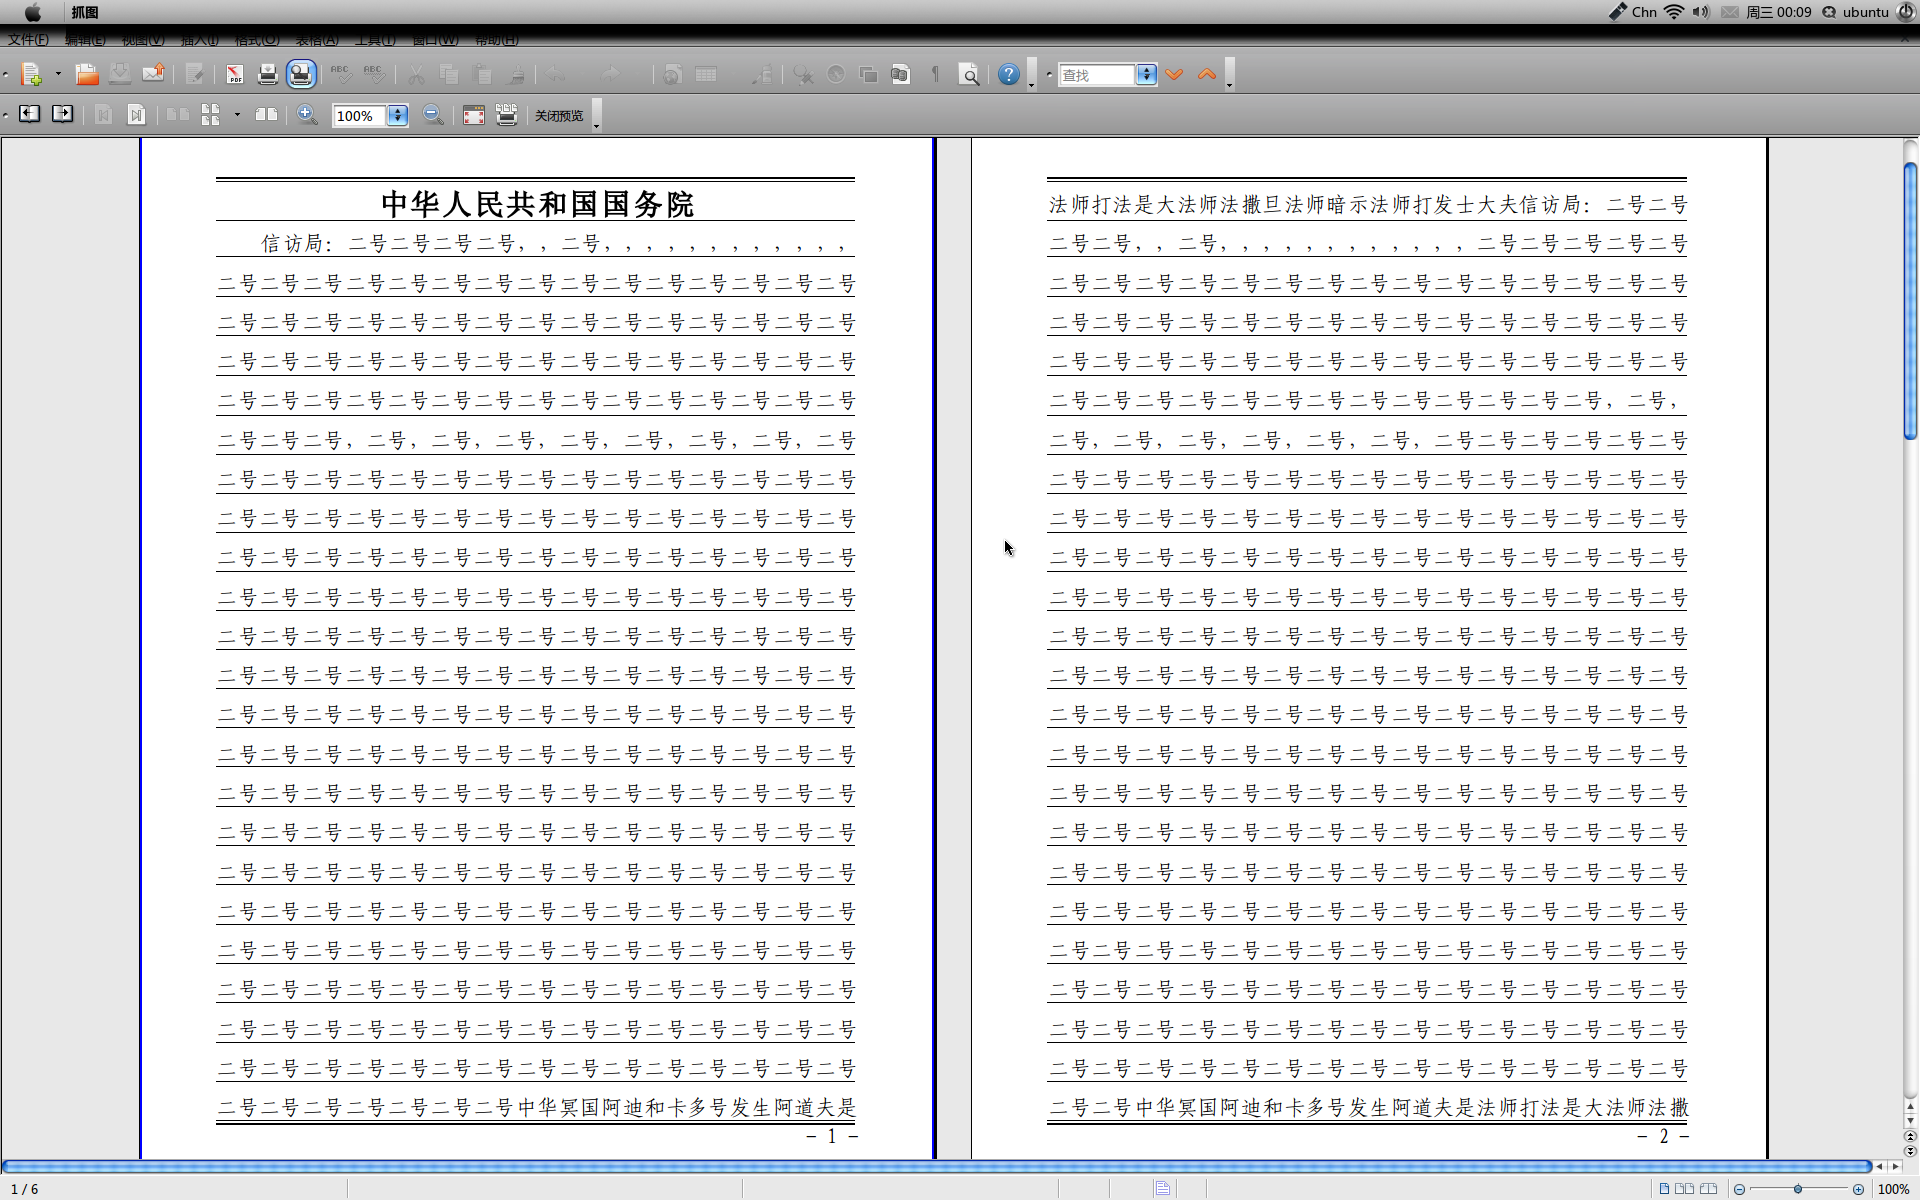Screen dimensions: 1920x1200
Task: Open the 格式(O) menu
Action: (x=257, y=40)
